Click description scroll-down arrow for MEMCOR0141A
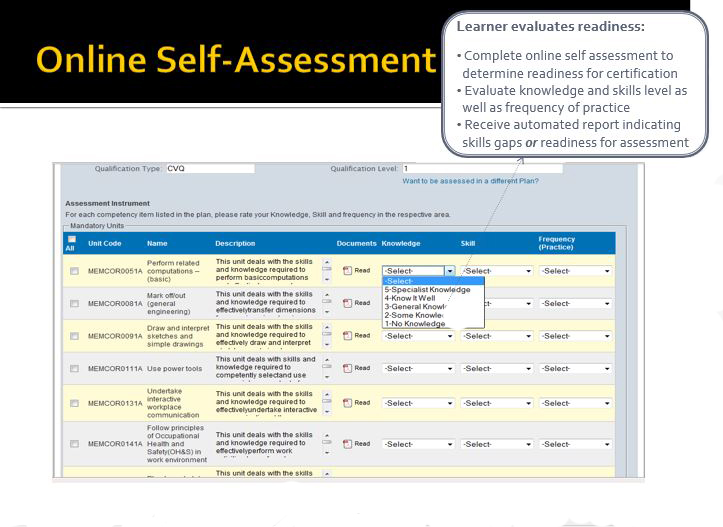Screen dimensions: 723x527 click(327, 453)
